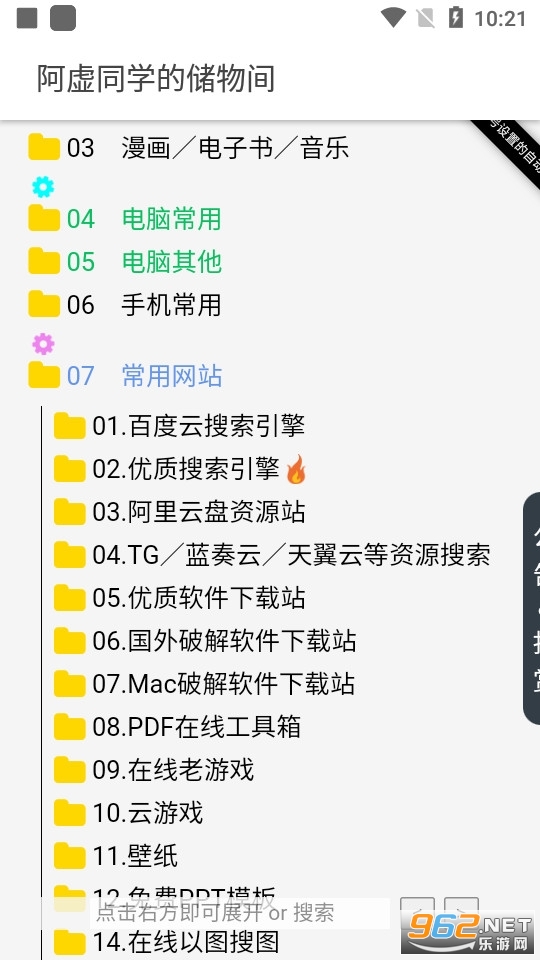Viewport: 540px width, 960px height.
Task: Click folder icon of 03 漫画／电子书／音乐
Action: tap(44, 148)
